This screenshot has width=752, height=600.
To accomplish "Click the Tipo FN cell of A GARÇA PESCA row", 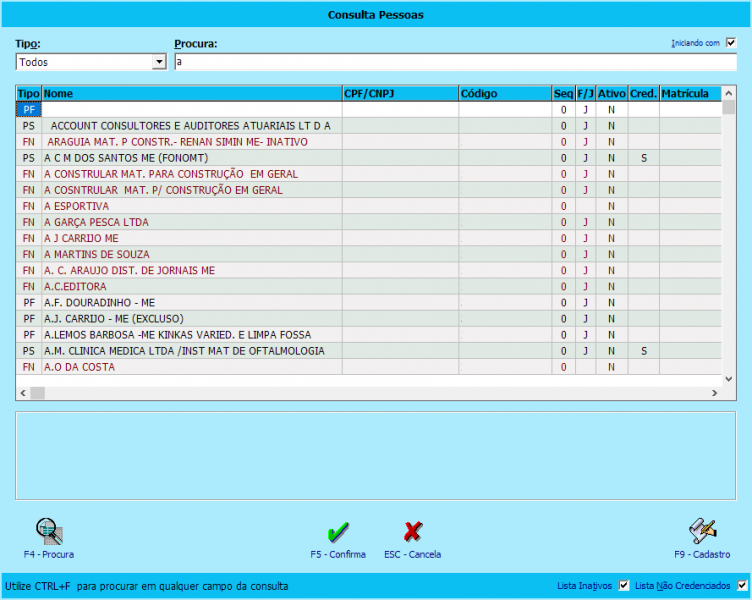I will click(29, 222).
